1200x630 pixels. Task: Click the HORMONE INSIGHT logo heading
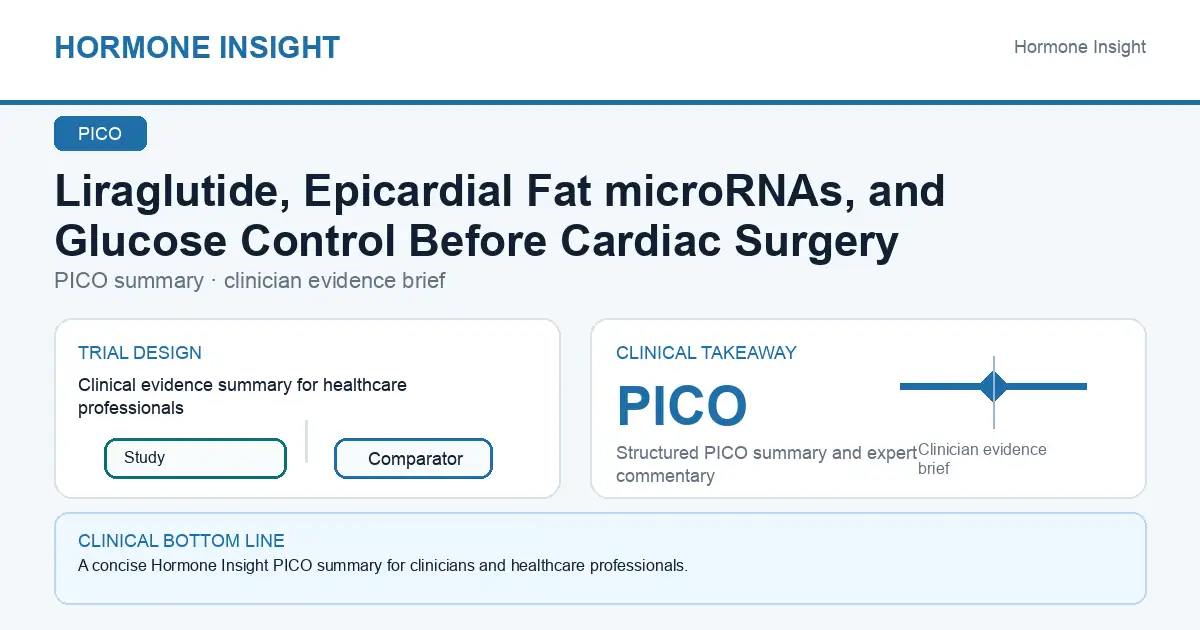[x=197, y=47]
